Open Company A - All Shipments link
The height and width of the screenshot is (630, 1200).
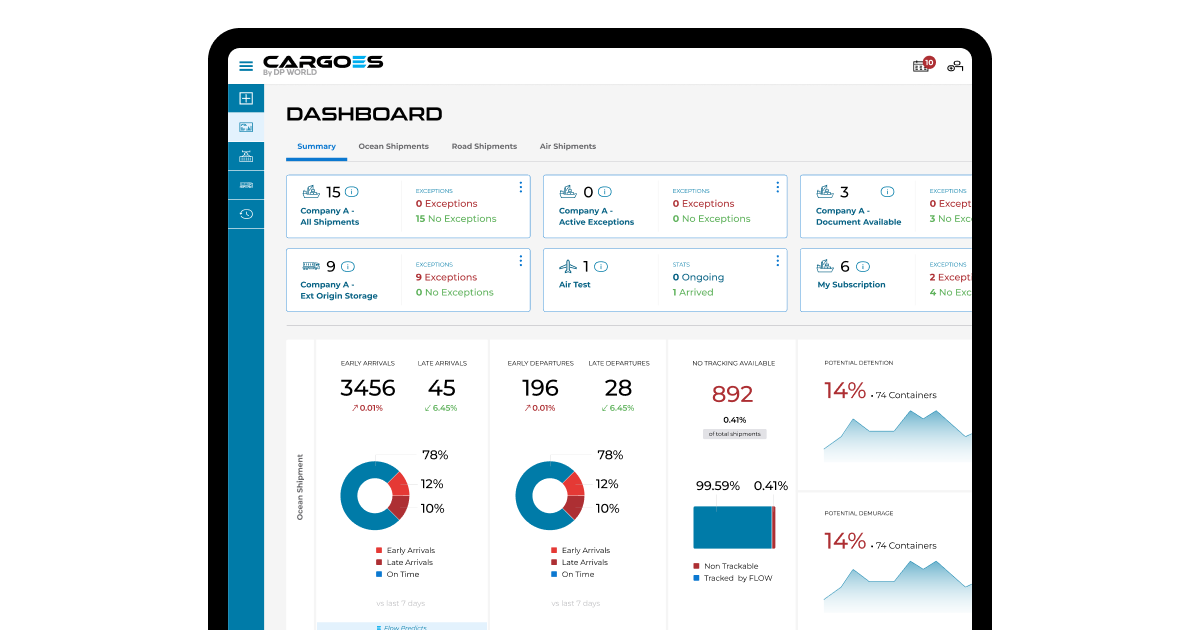[x=330, y=217]
